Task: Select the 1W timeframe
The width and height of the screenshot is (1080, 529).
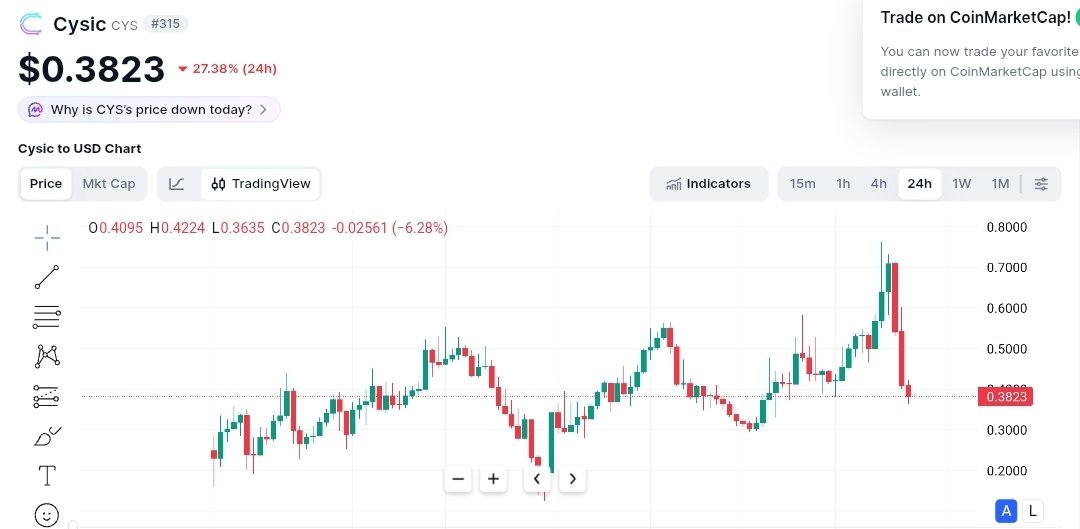Action: [961, 184]
